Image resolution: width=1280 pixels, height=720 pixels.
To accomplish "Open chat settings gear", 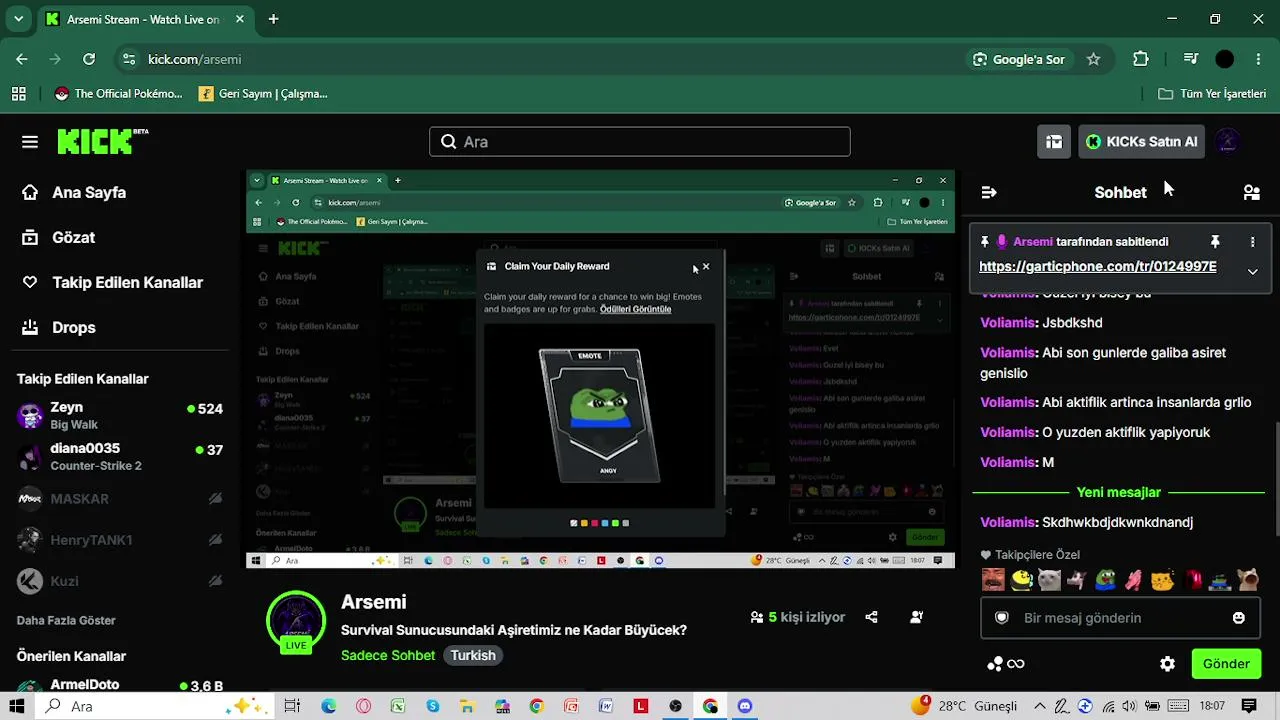I will point(1167,664).
